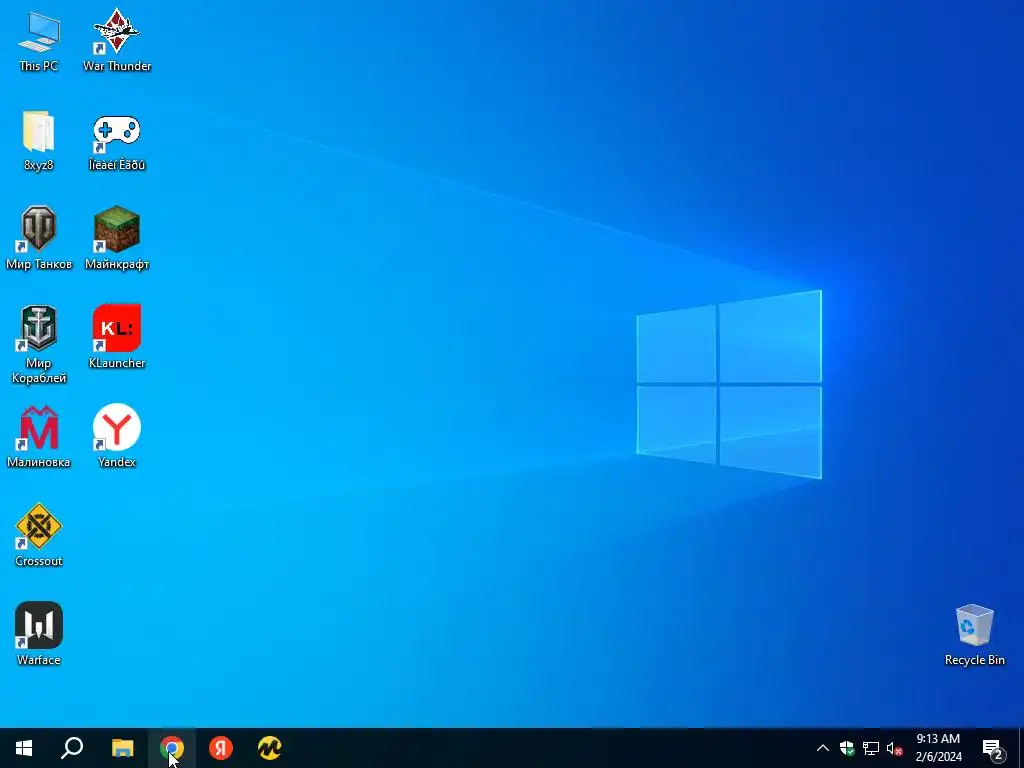The width and height of the screenshot is (1024, 768).
Task: Open Windows Security tray icon
Action: click(x=847, y=748)
